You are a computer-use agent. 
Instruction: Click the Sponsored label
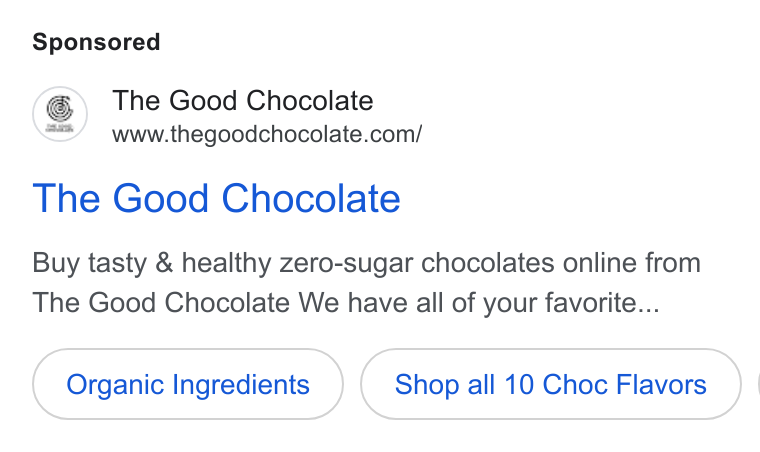click(x=96, y=42)
